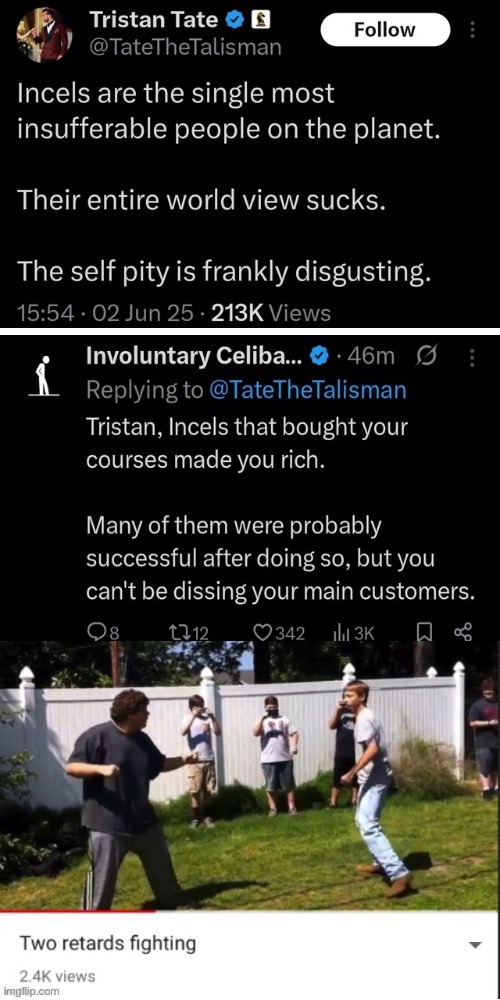
Task: Open the Involuntary Celibate avatar icon
Action: pyautogui.click(x=43, y=376)
